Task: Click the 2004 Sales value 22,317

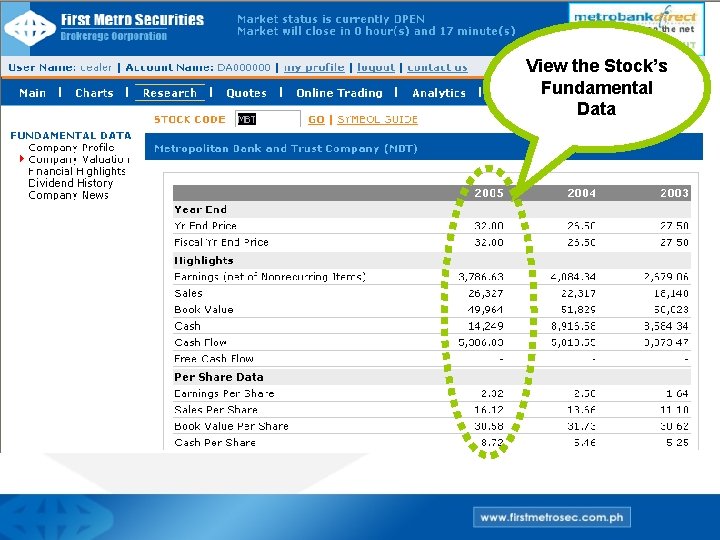Action: (578, 293)
